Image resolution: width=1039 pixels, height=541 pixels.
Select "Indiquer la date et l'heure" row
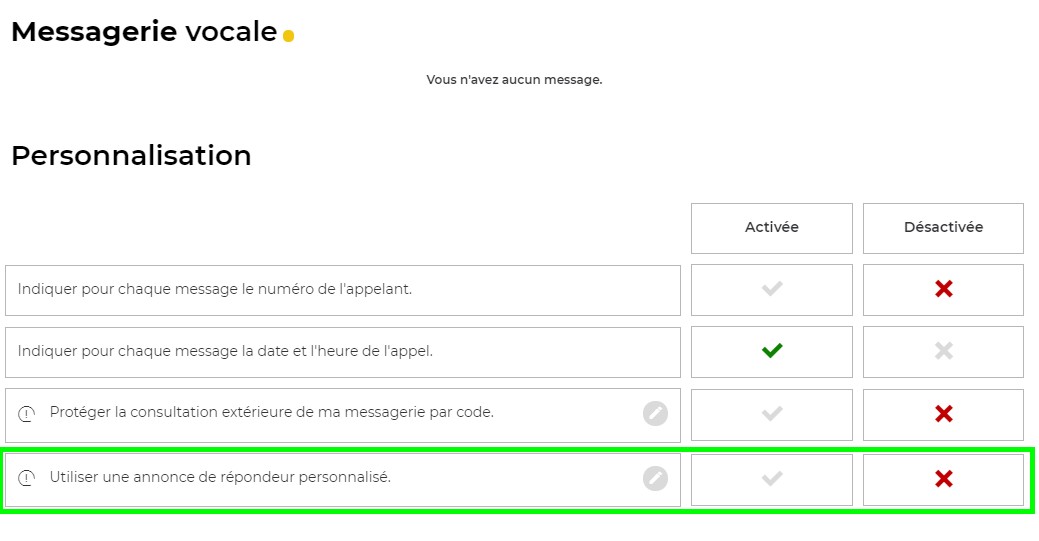point(225,351)
